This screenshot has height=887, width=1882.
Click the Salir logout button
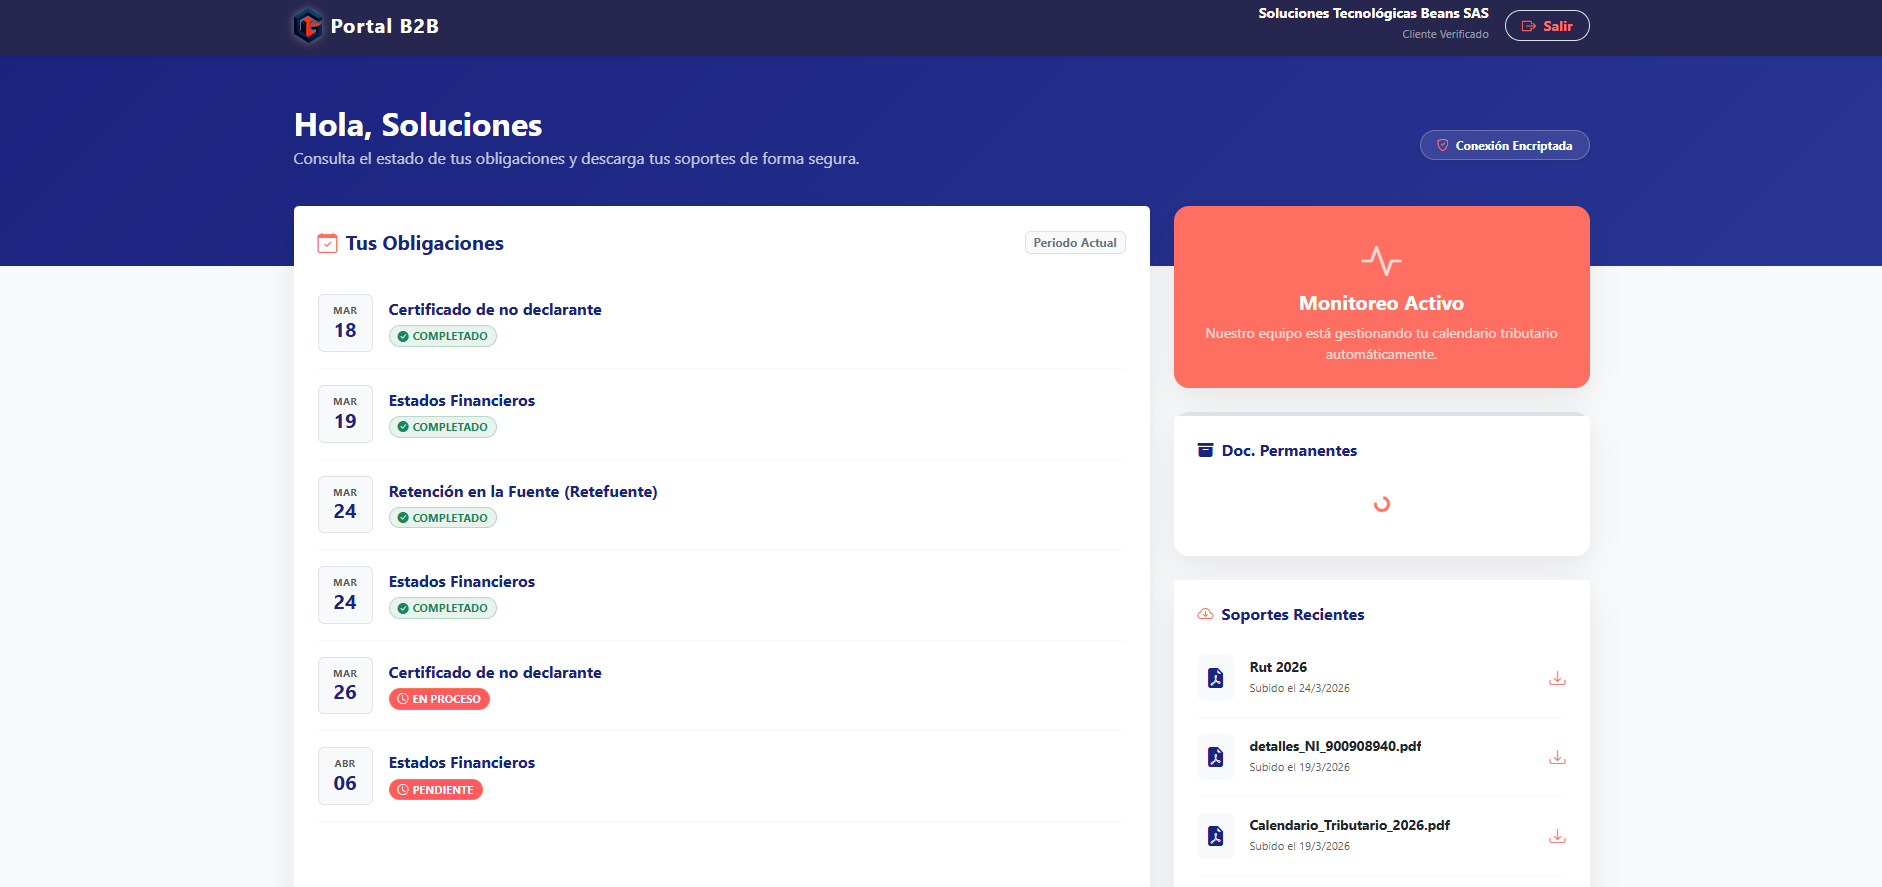point(1546,26)
